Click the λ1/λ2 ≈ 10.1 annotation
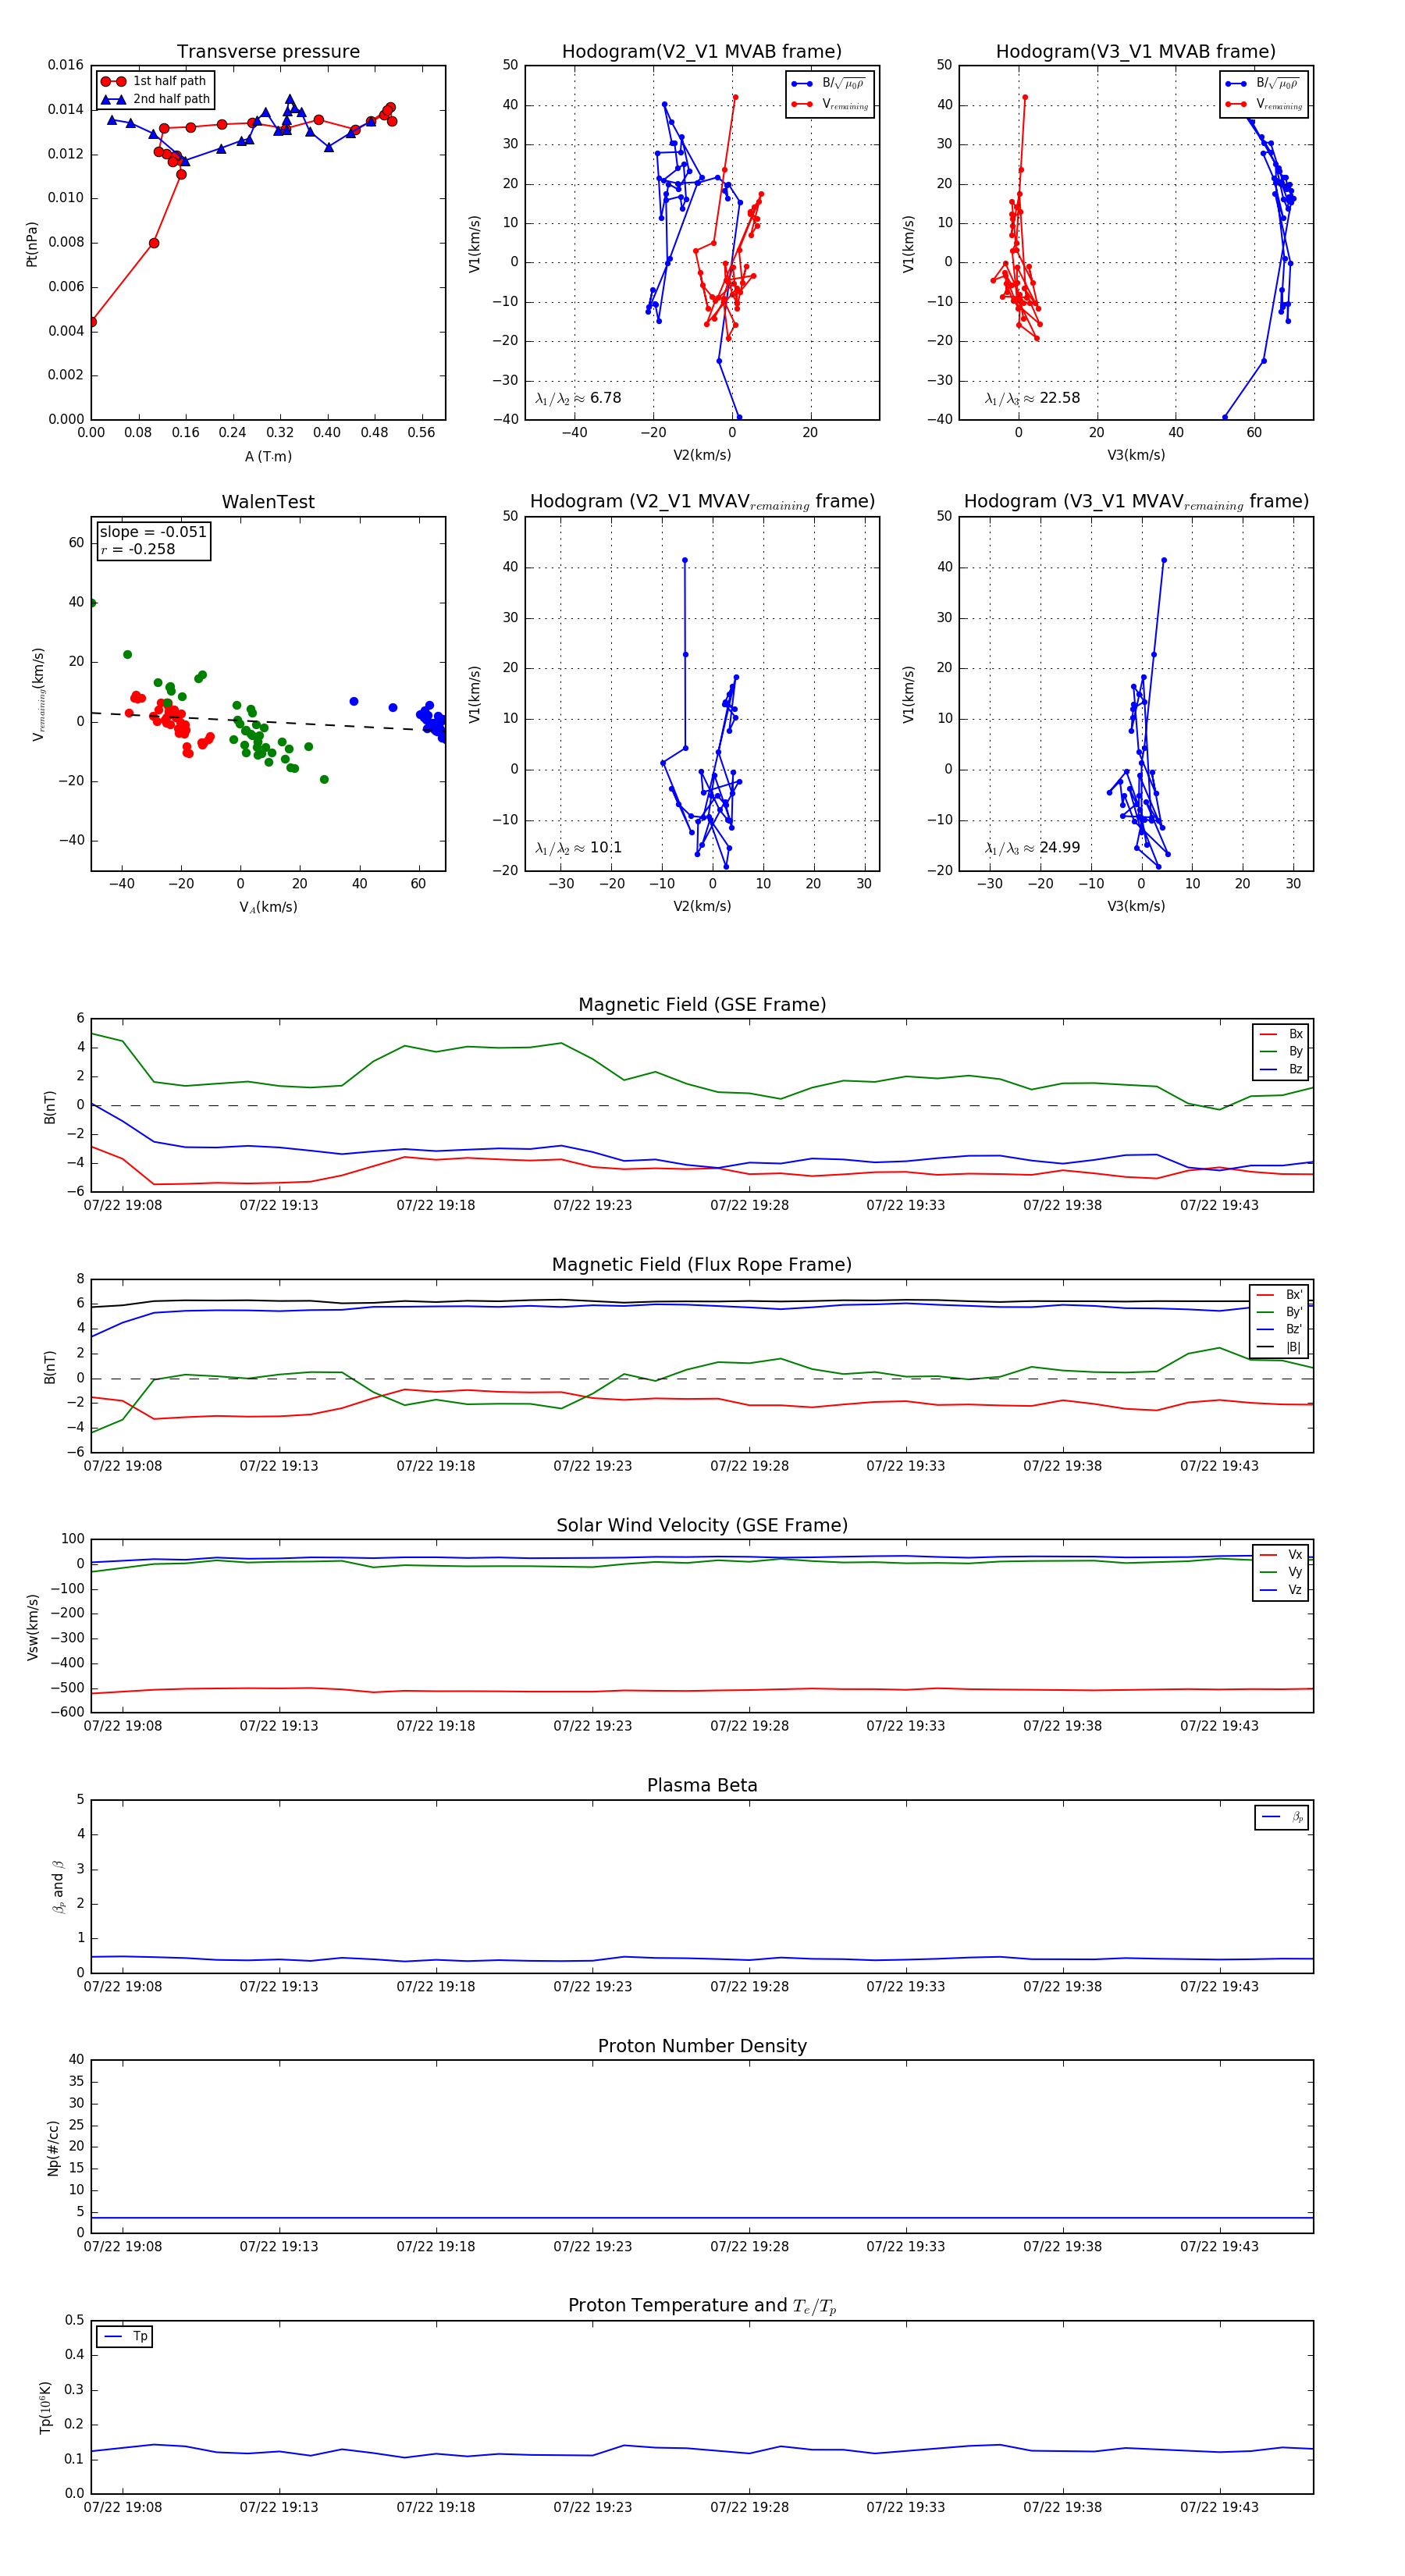Viewport: 1405px width, 2576px height. pos(578,848)
